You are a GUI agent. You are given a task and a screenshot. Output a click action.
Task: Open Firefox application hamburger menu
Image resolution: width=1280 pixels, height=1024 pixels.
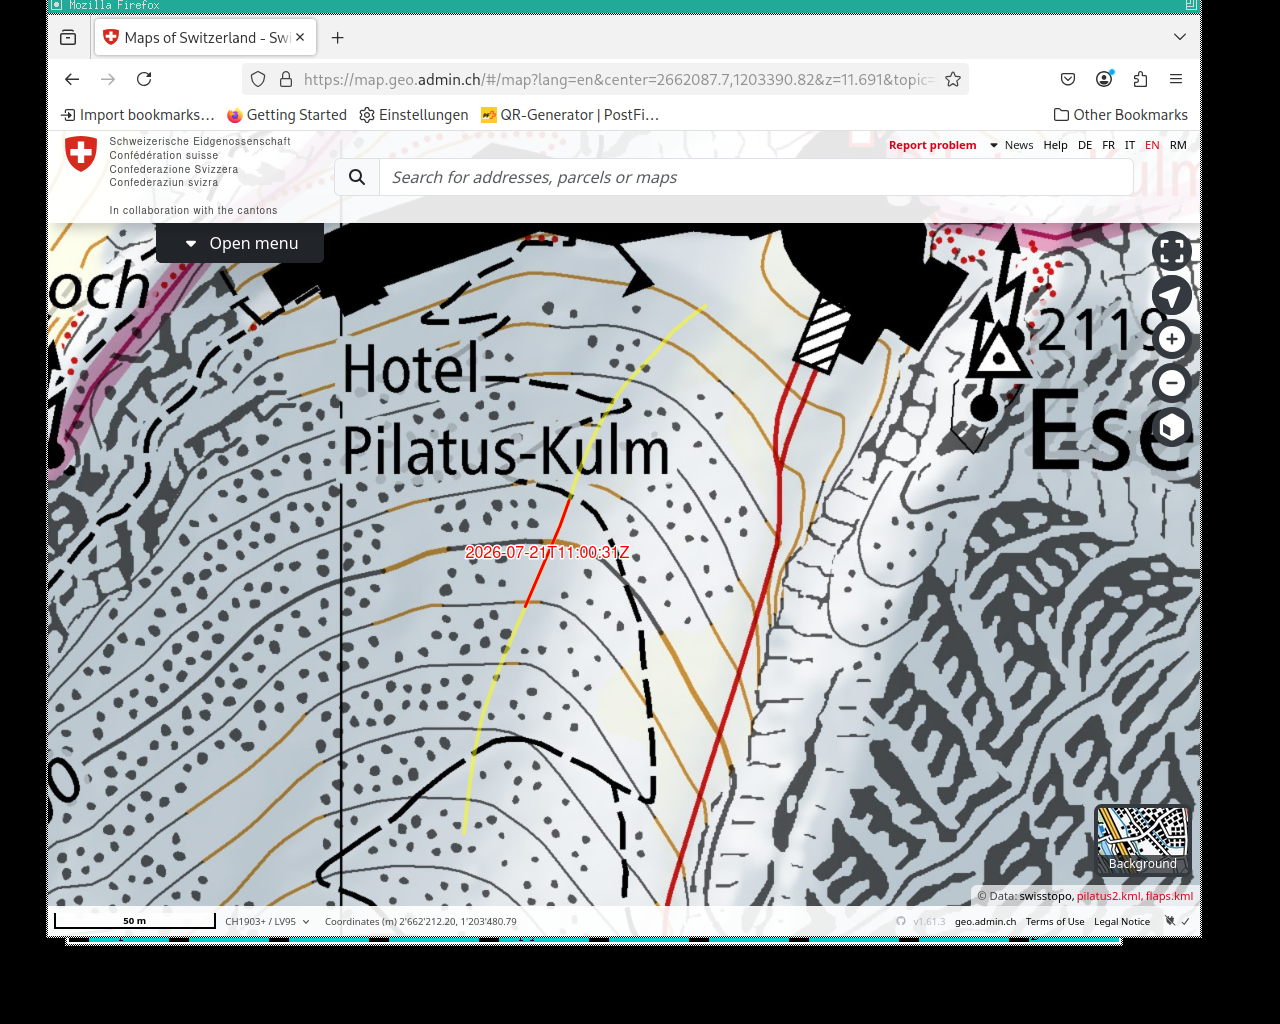[x=1176, y=79]
